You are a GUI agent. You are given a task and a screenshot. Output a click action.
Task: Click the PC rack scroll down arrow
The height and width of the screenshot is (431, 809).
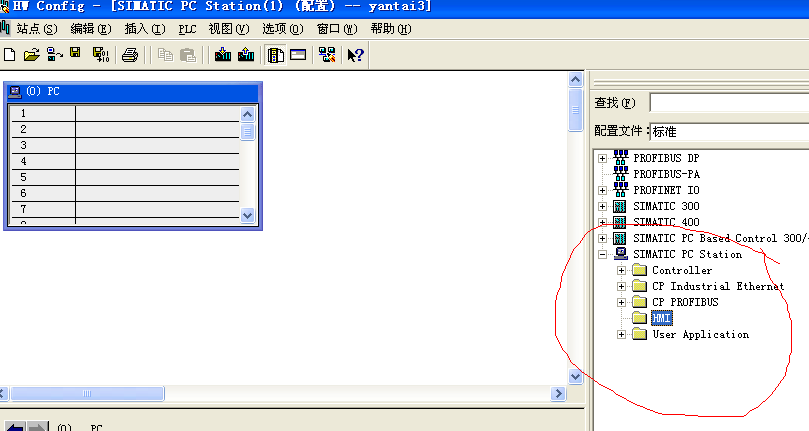pos(248,215)
